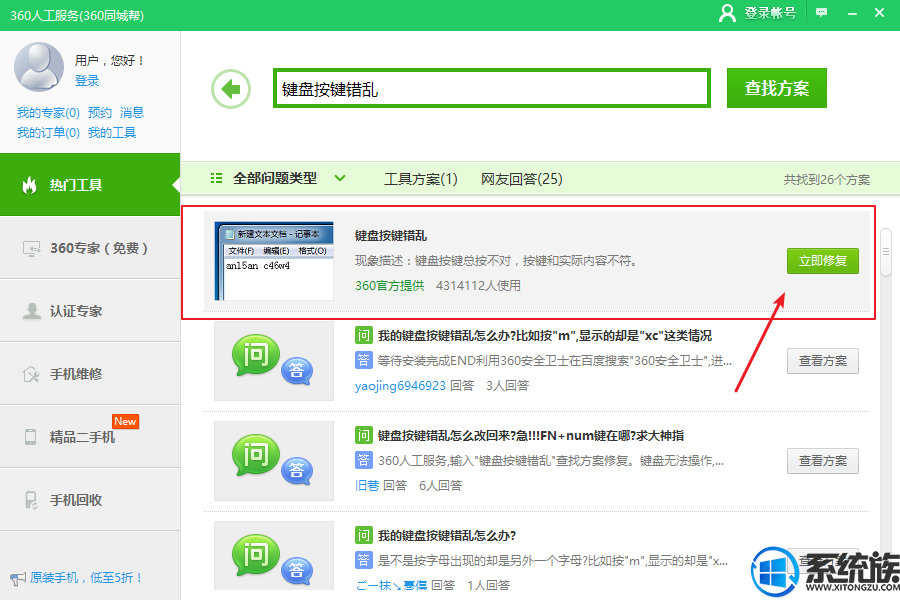This screenshot has height=600, width=900.
Task: Open 预约 link
Action: pyautogui.click(x=100, y=113)
